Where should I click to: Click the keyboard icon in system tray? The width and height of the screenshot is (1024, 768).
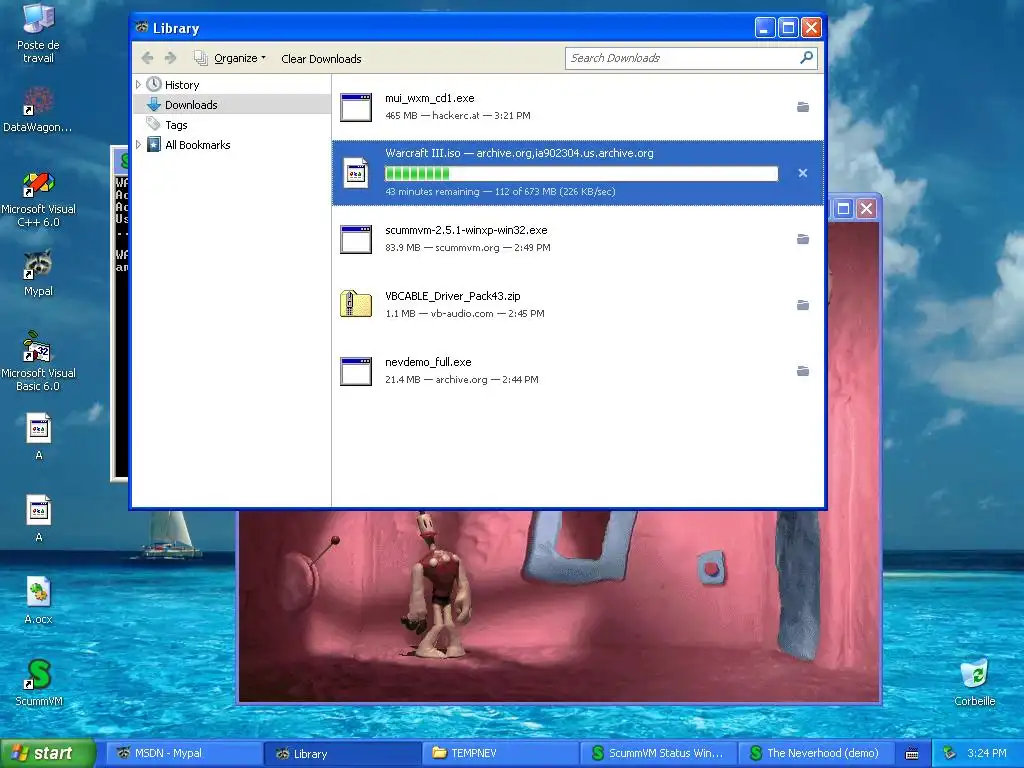click(912, 754)
